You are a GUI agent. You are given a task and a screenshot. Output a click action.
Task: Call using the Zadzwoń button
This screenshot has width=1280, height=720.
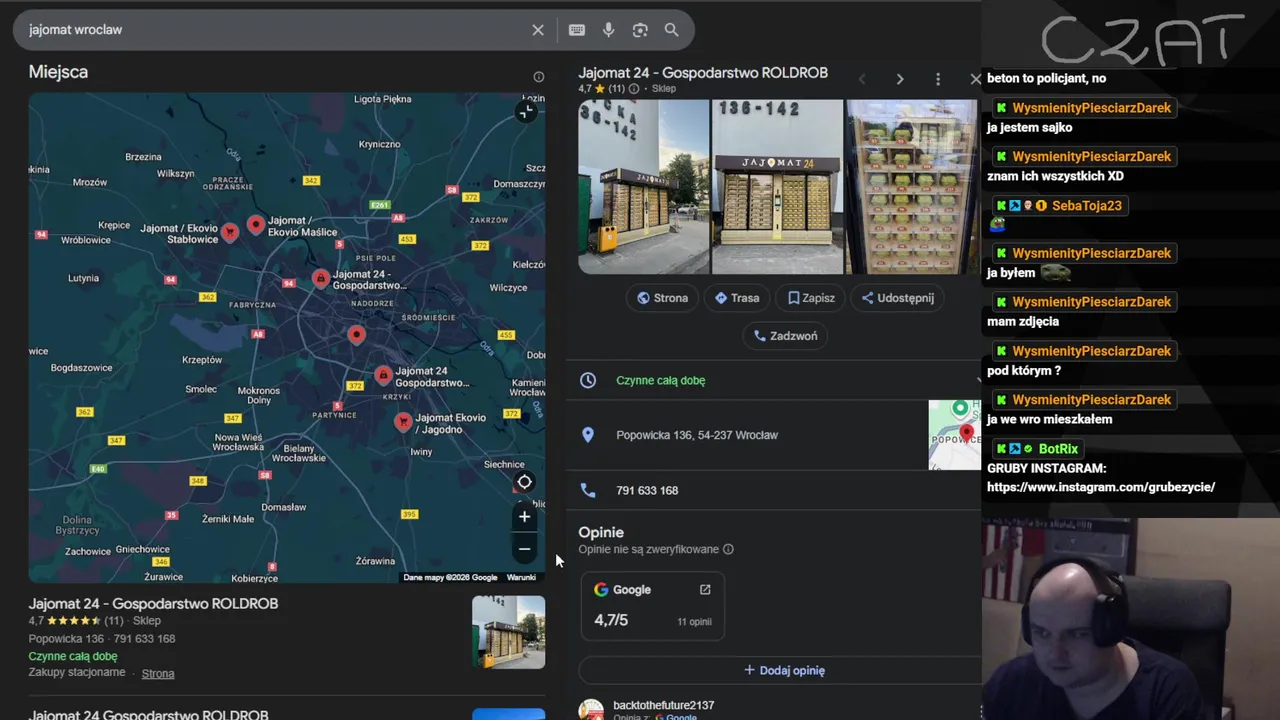coord(785,336)
